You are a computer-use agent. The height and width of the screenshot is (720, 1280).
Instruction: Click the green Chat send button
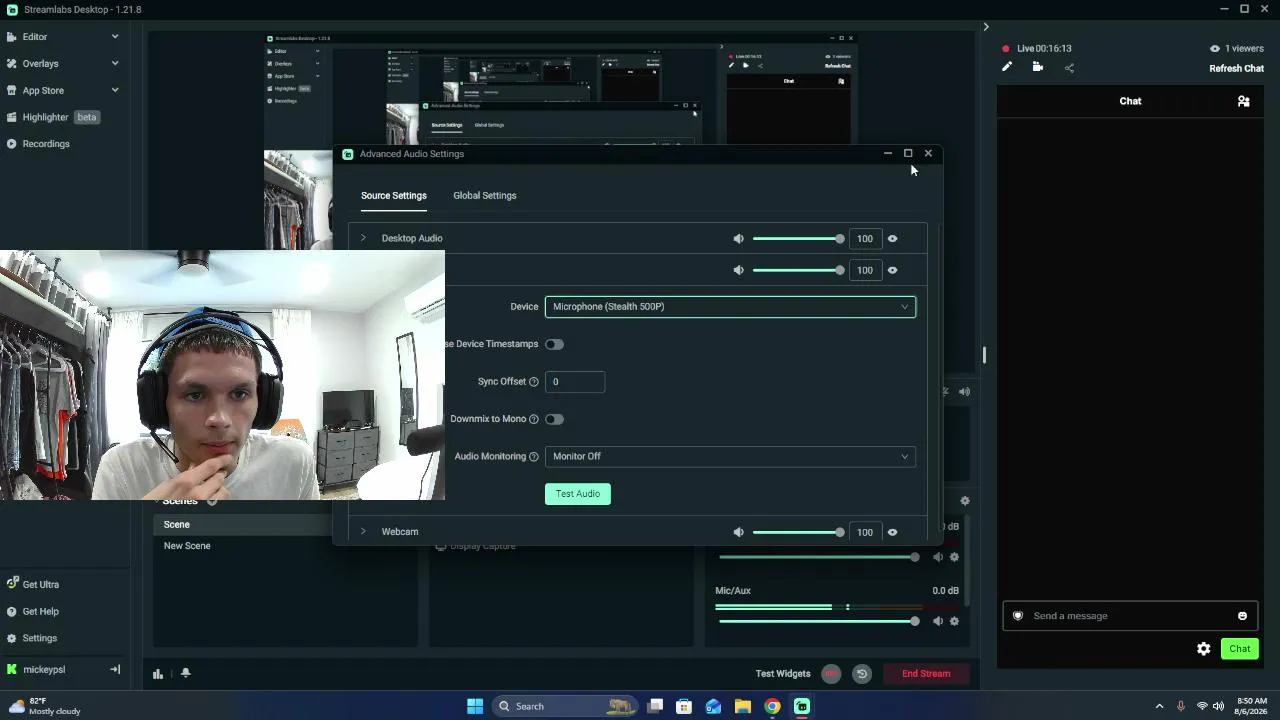click(1240, 649)
